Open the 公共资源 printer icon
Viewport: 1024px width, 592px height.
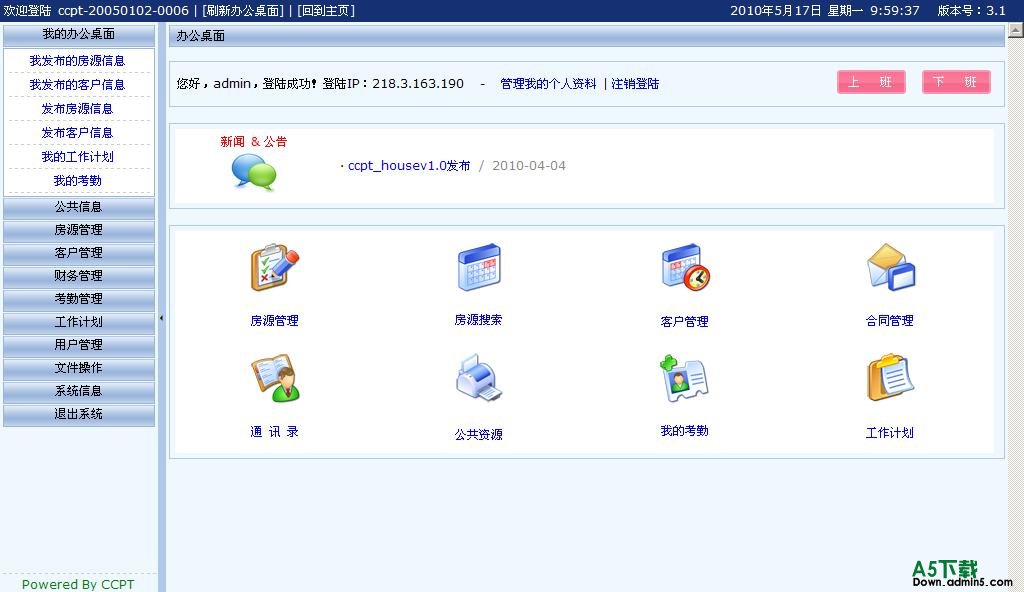479,378
